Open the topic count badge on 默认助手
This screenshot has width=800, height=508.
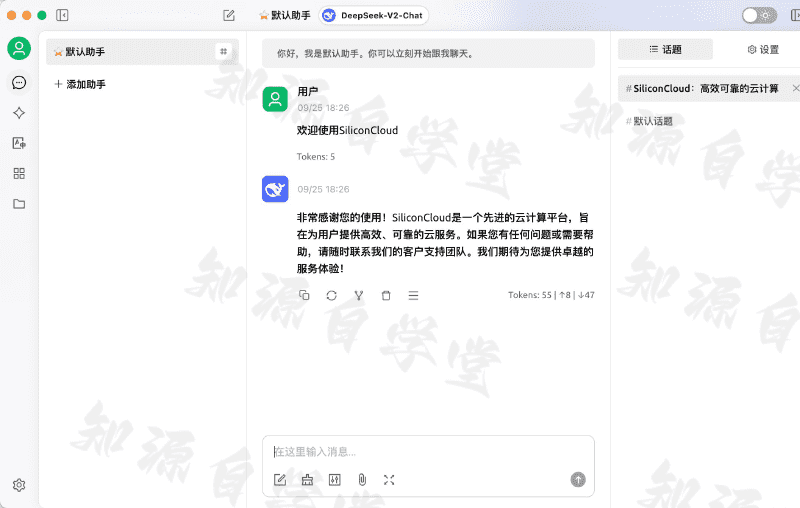click(223, 52)
